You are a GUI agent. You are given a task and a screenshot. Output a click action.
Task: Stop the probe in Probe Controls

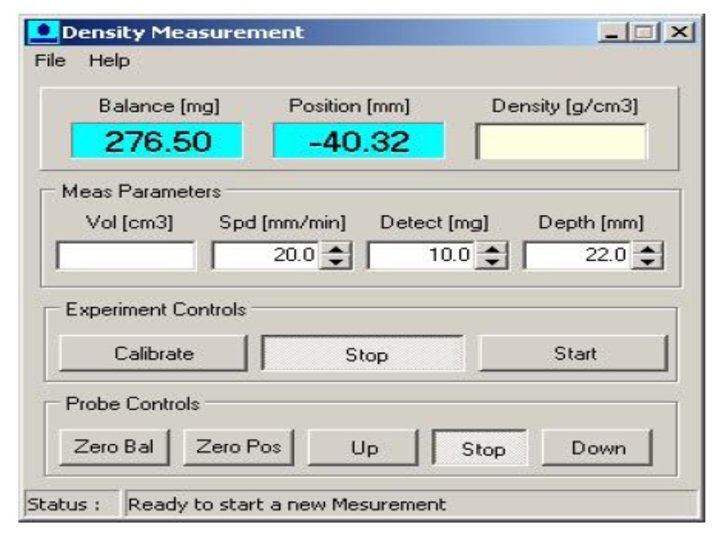(480, 447)
